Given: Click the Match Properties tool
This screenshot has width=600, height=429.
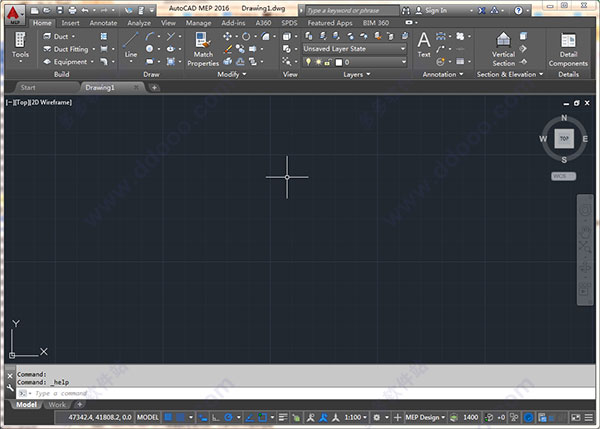Looking at the screenshot, I should tap(203, 50).
